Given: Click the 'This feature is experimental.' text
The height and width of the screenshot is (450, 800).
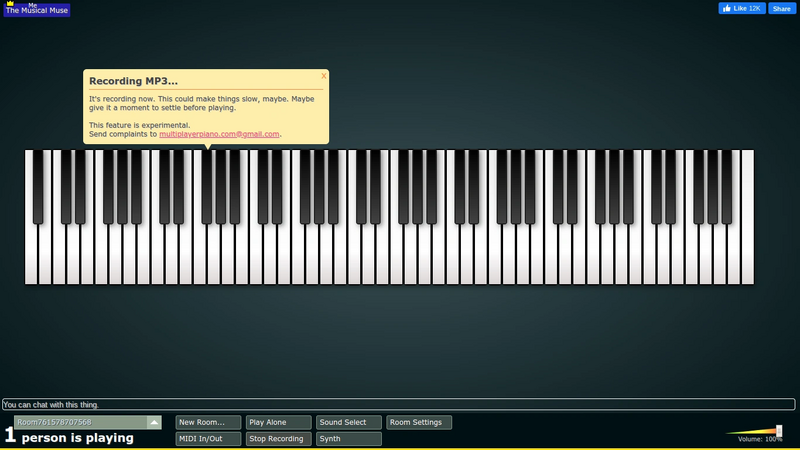Looking at the screenshot, I should (x=139, y=125).
